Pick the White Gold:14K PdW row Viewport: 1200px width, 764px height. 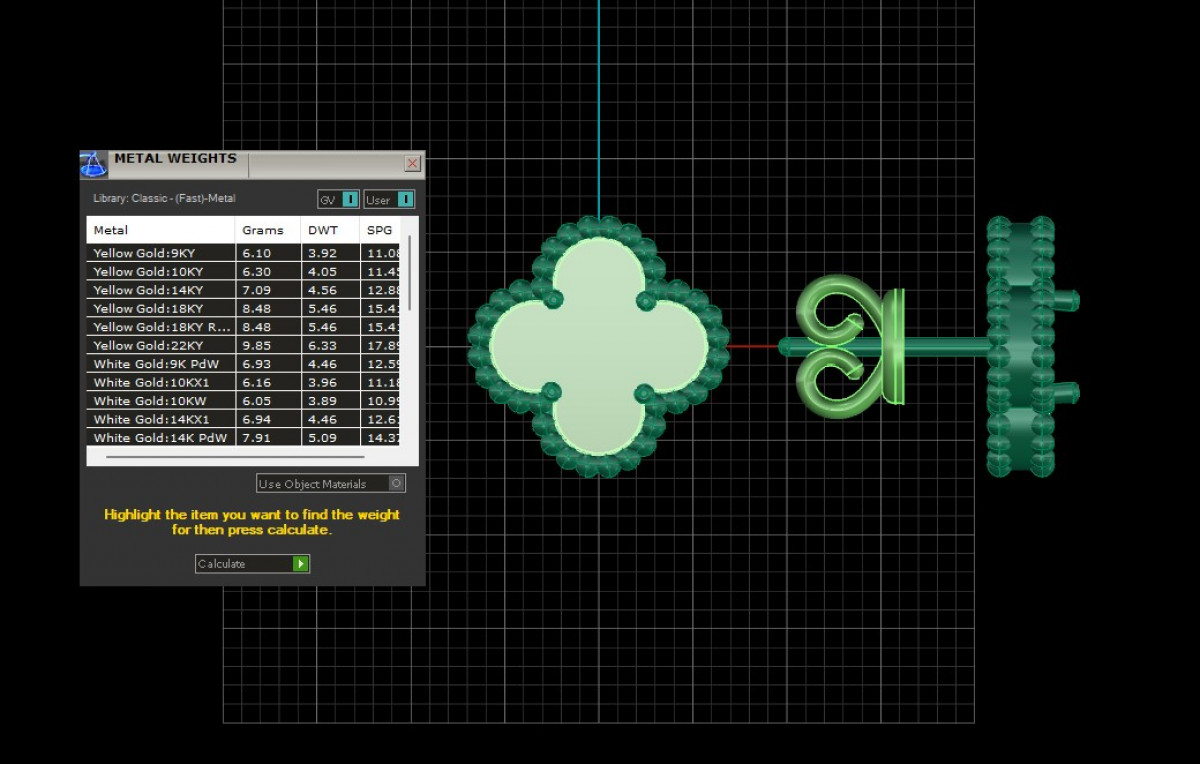click(160, 438)
